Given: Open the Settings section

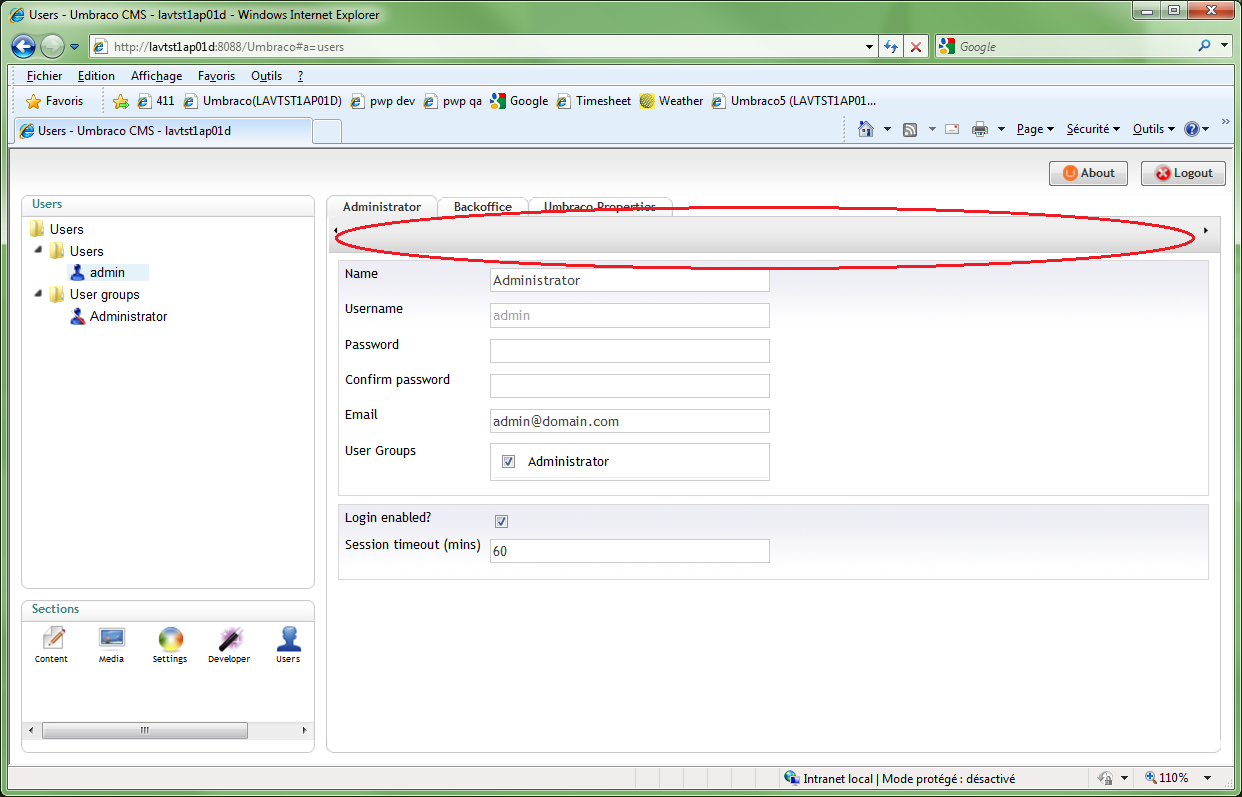Looking at the screenshot, I should click(170, 645).
